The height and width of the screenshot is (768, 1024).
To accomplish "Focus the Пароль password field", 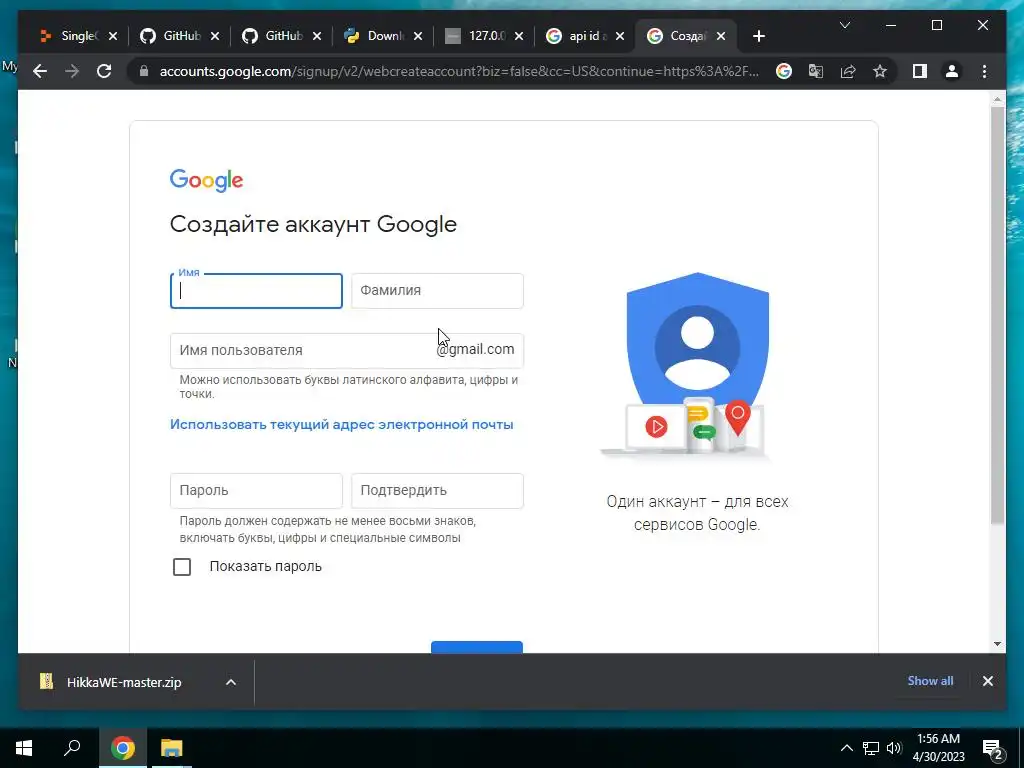I will (256, 490).
